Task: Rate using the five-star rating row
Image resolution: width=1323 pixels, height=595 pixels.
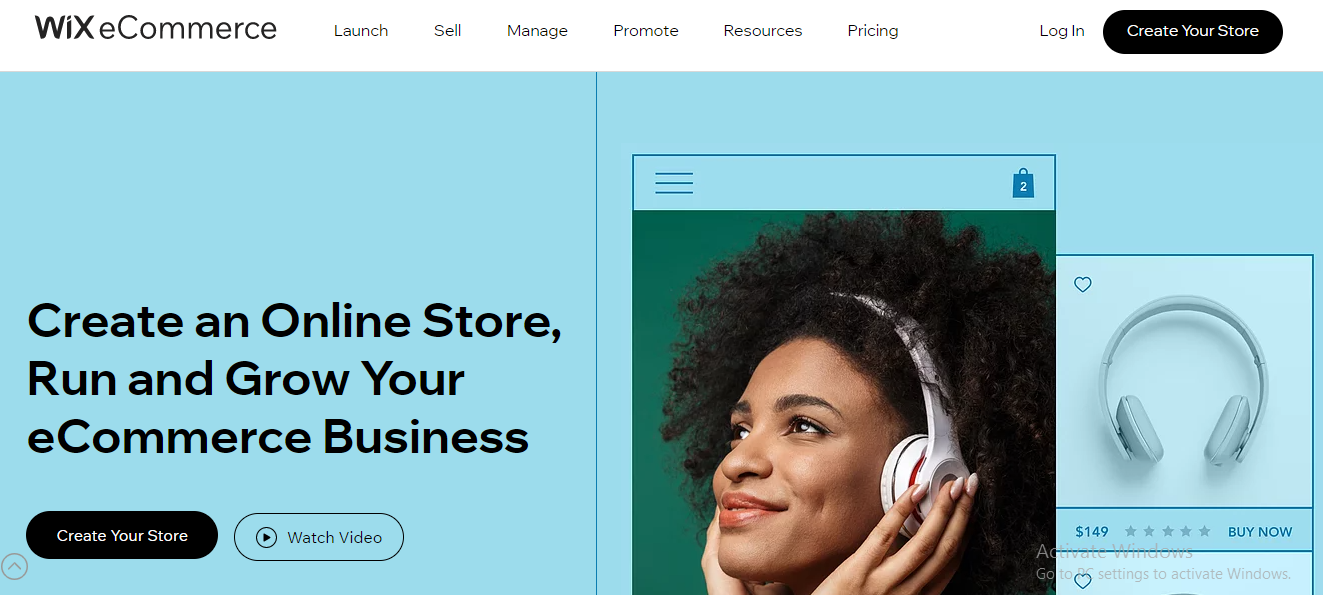Action: point(1167,531)
